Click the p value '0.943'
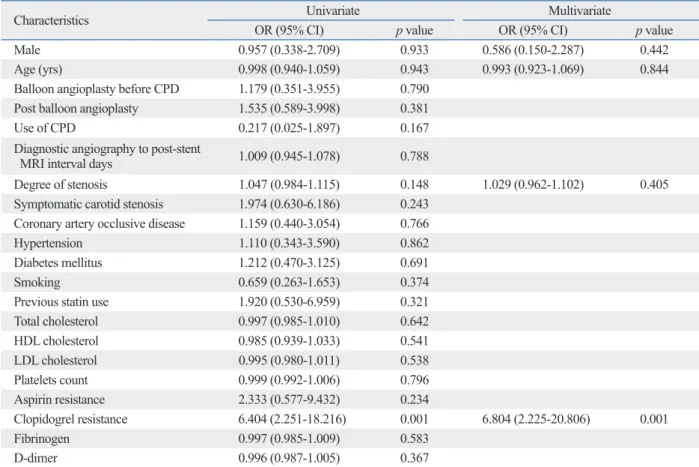This screenshot has width=699, height=467. click(414, 70)
